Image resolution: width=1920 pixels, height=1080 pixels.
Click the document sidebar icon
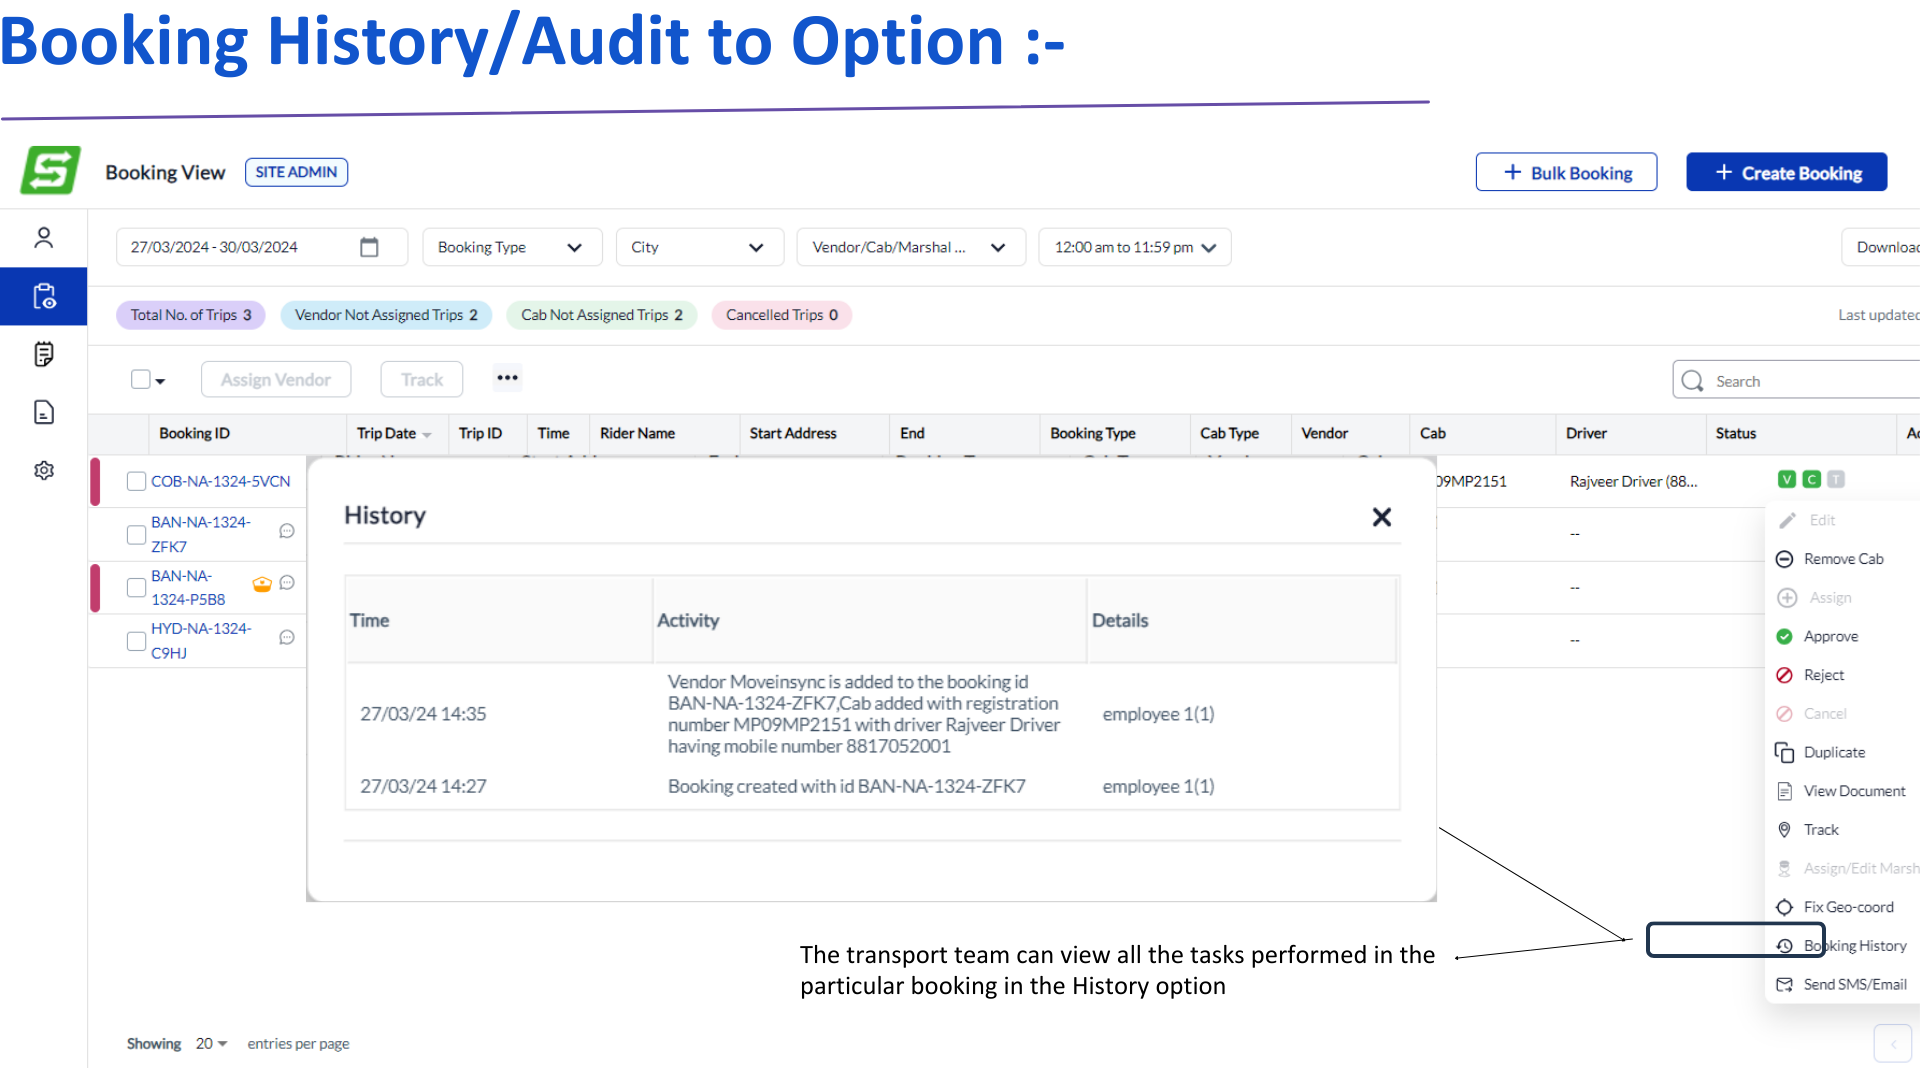[x=43, y=412]
